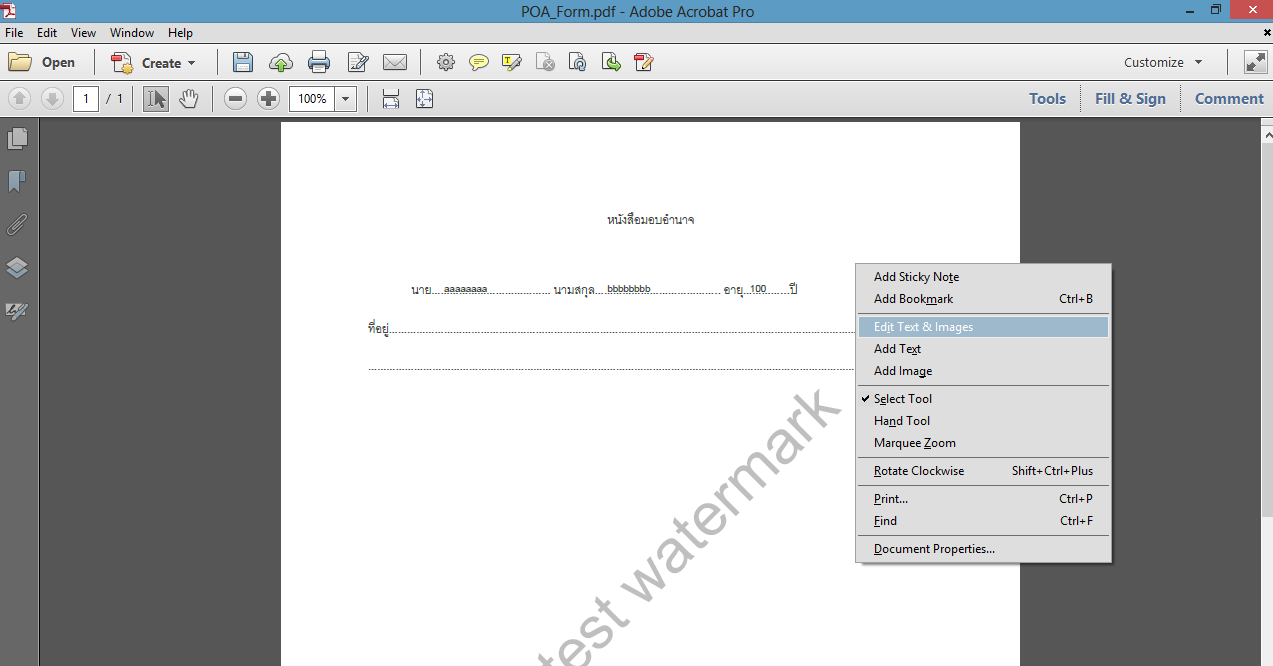
Task: Zoom out with the minus button
Action: [x=235, y=99]
